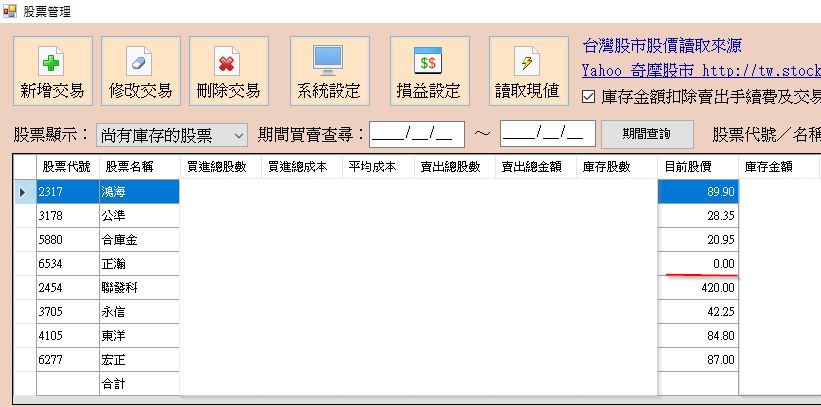Click the 合計 total row cell
This screenshot has height=407, width=821.
click(139, 384)
